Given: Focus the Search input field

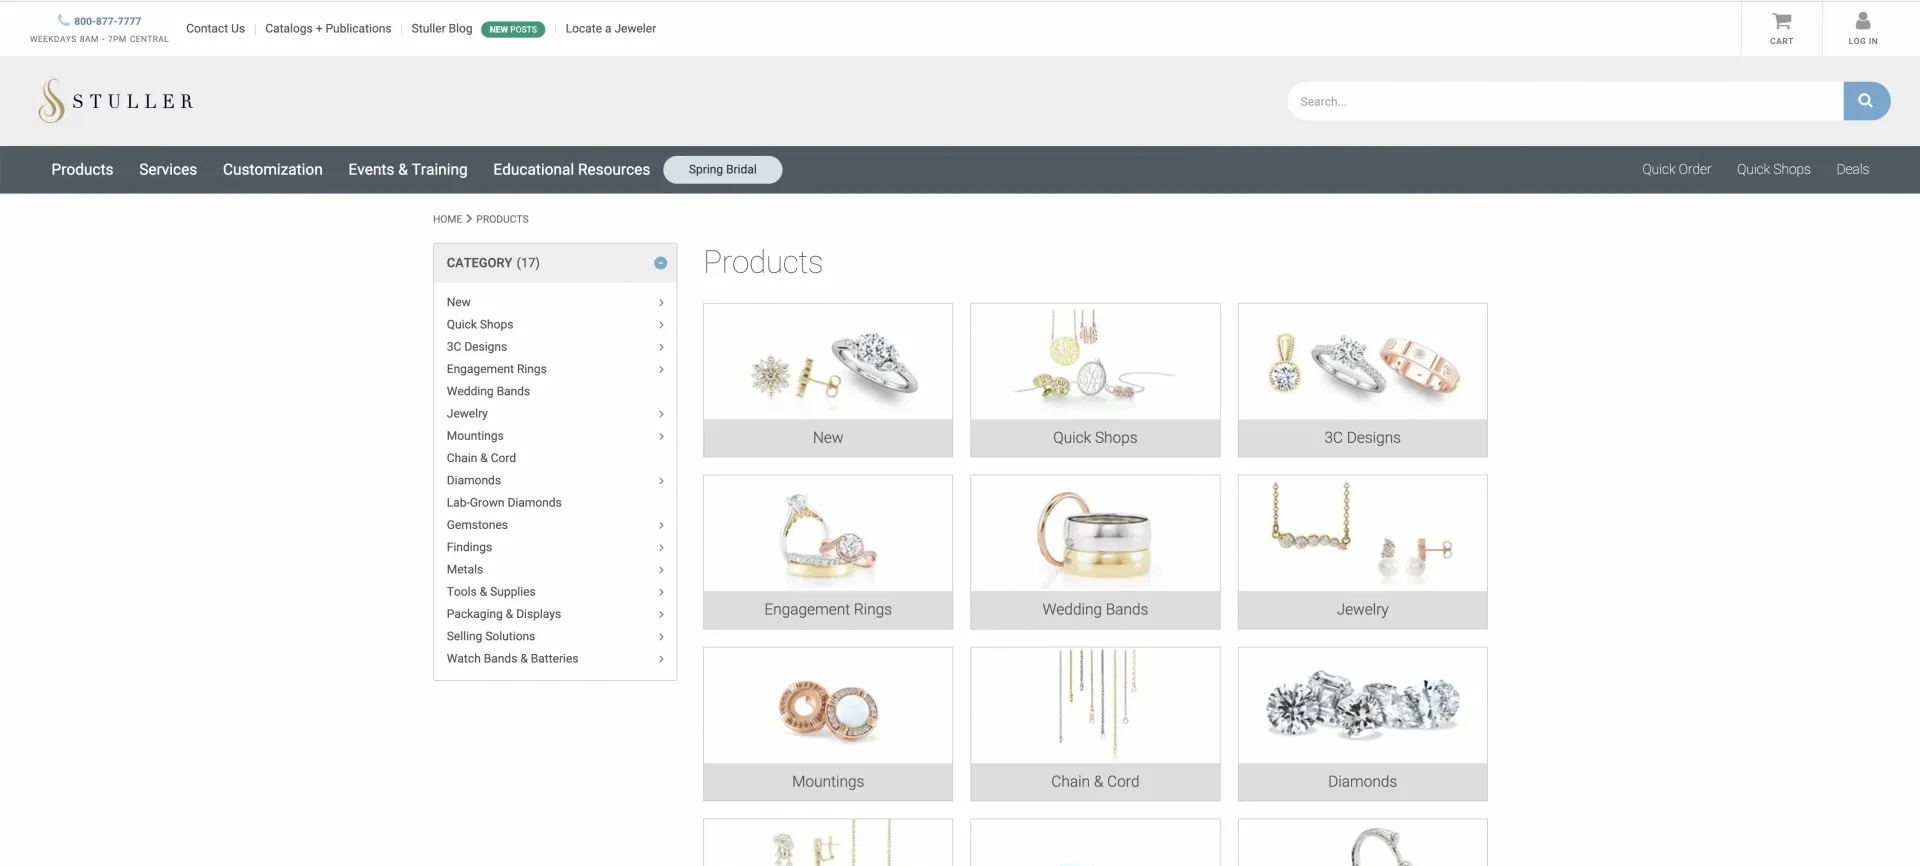Looking at the screenshot, I should 1565,101.
